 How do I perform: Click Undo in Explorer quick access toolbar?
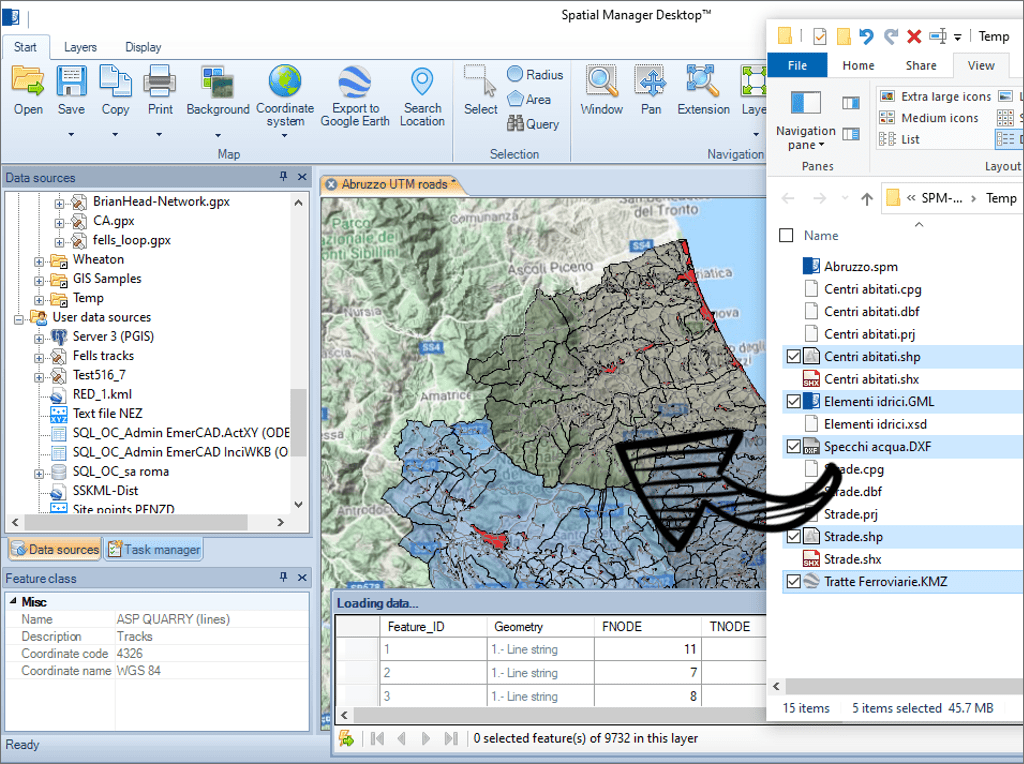pyautogui.click(x=866, y=37)
